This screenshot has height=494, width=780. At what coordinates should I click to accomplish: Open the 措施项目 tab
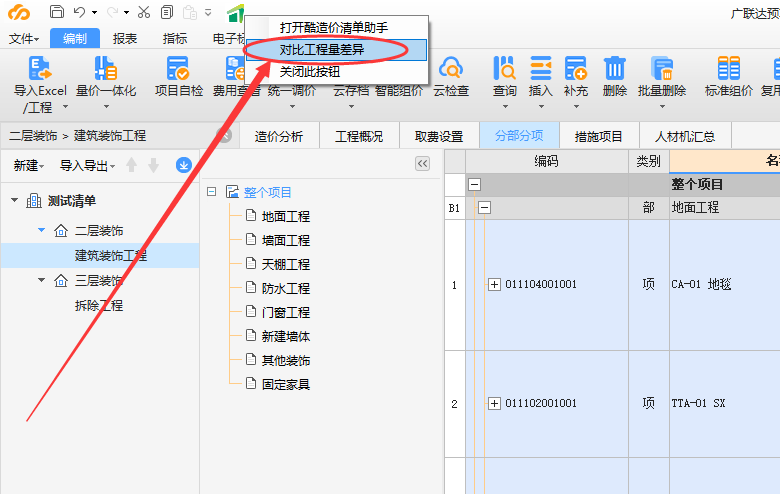tap(598, 136)
